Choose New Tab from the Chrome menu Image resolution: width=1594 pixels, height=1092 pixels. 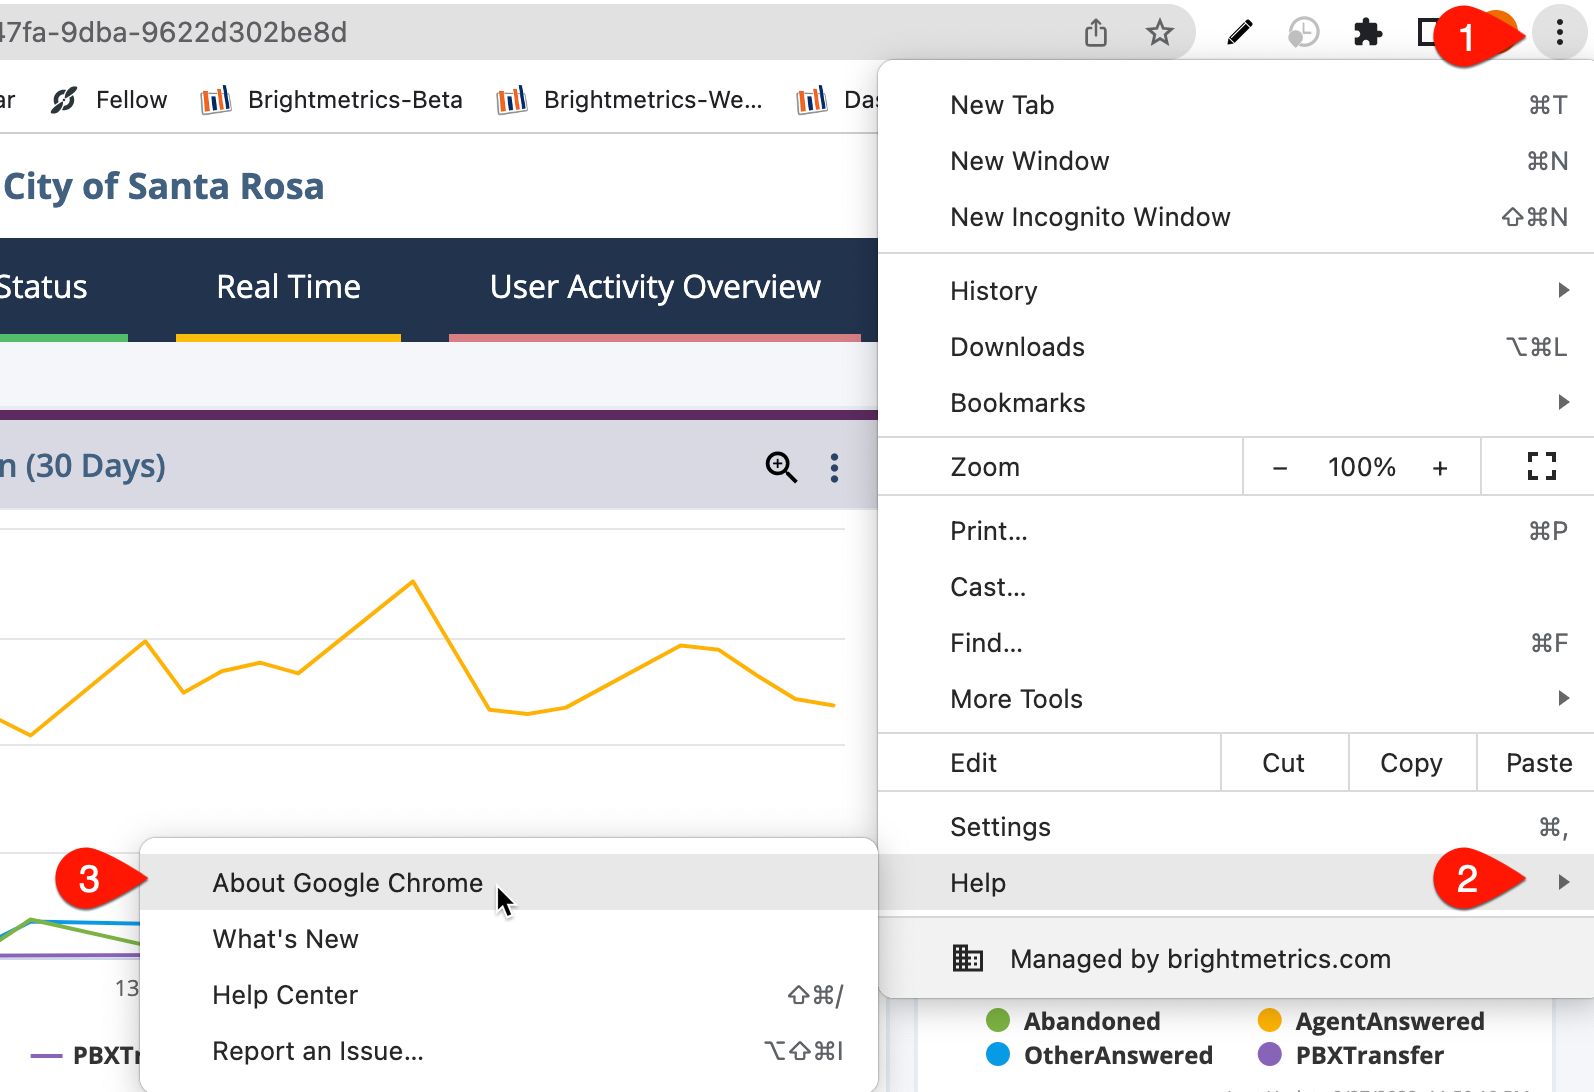(1236, 105)
